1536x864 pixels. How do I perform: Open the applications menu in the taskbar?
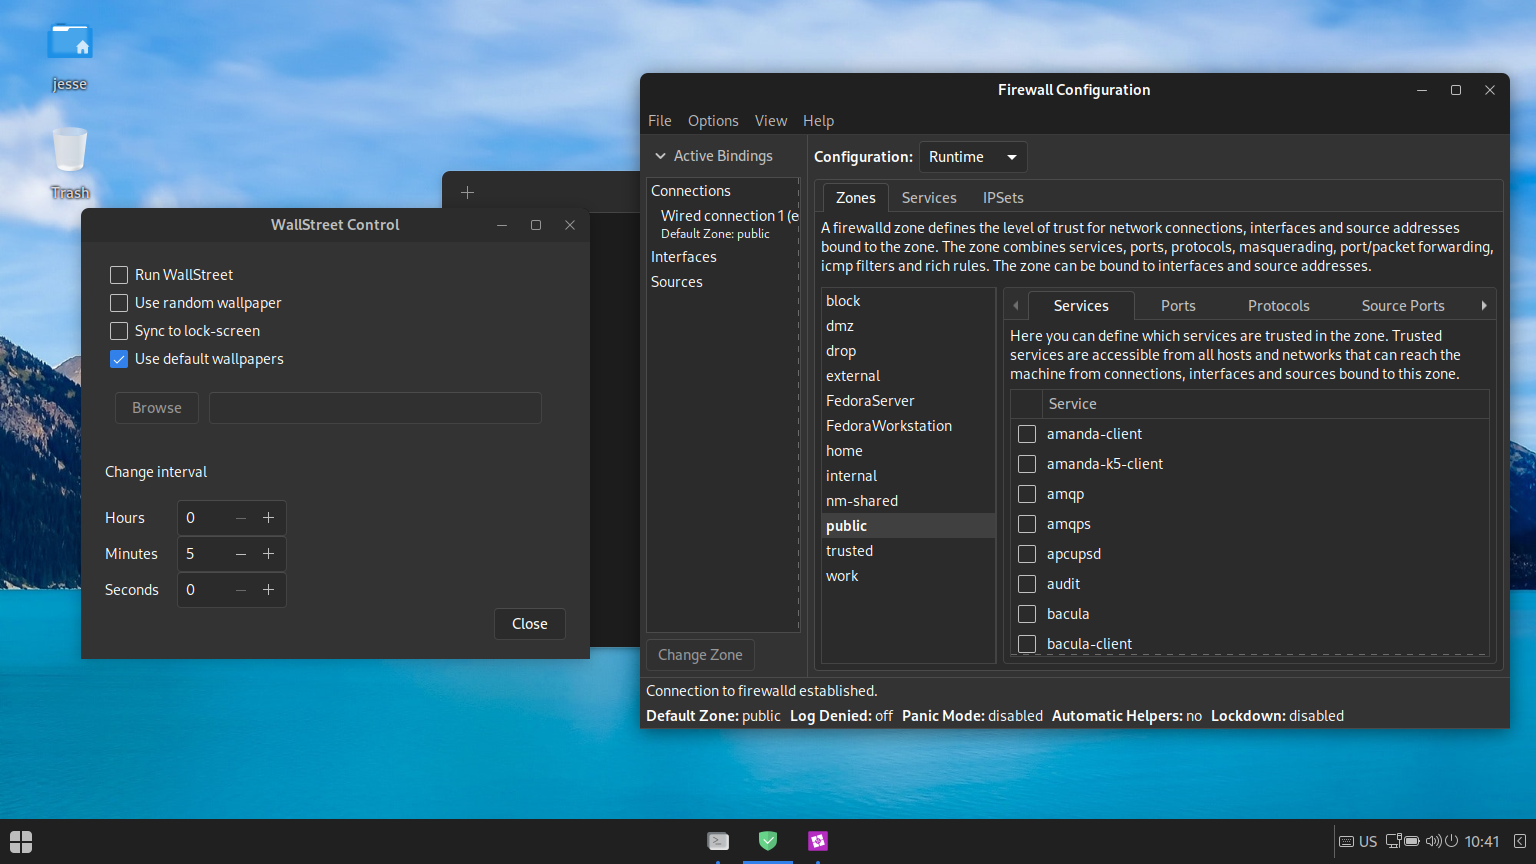pos(21,841)
